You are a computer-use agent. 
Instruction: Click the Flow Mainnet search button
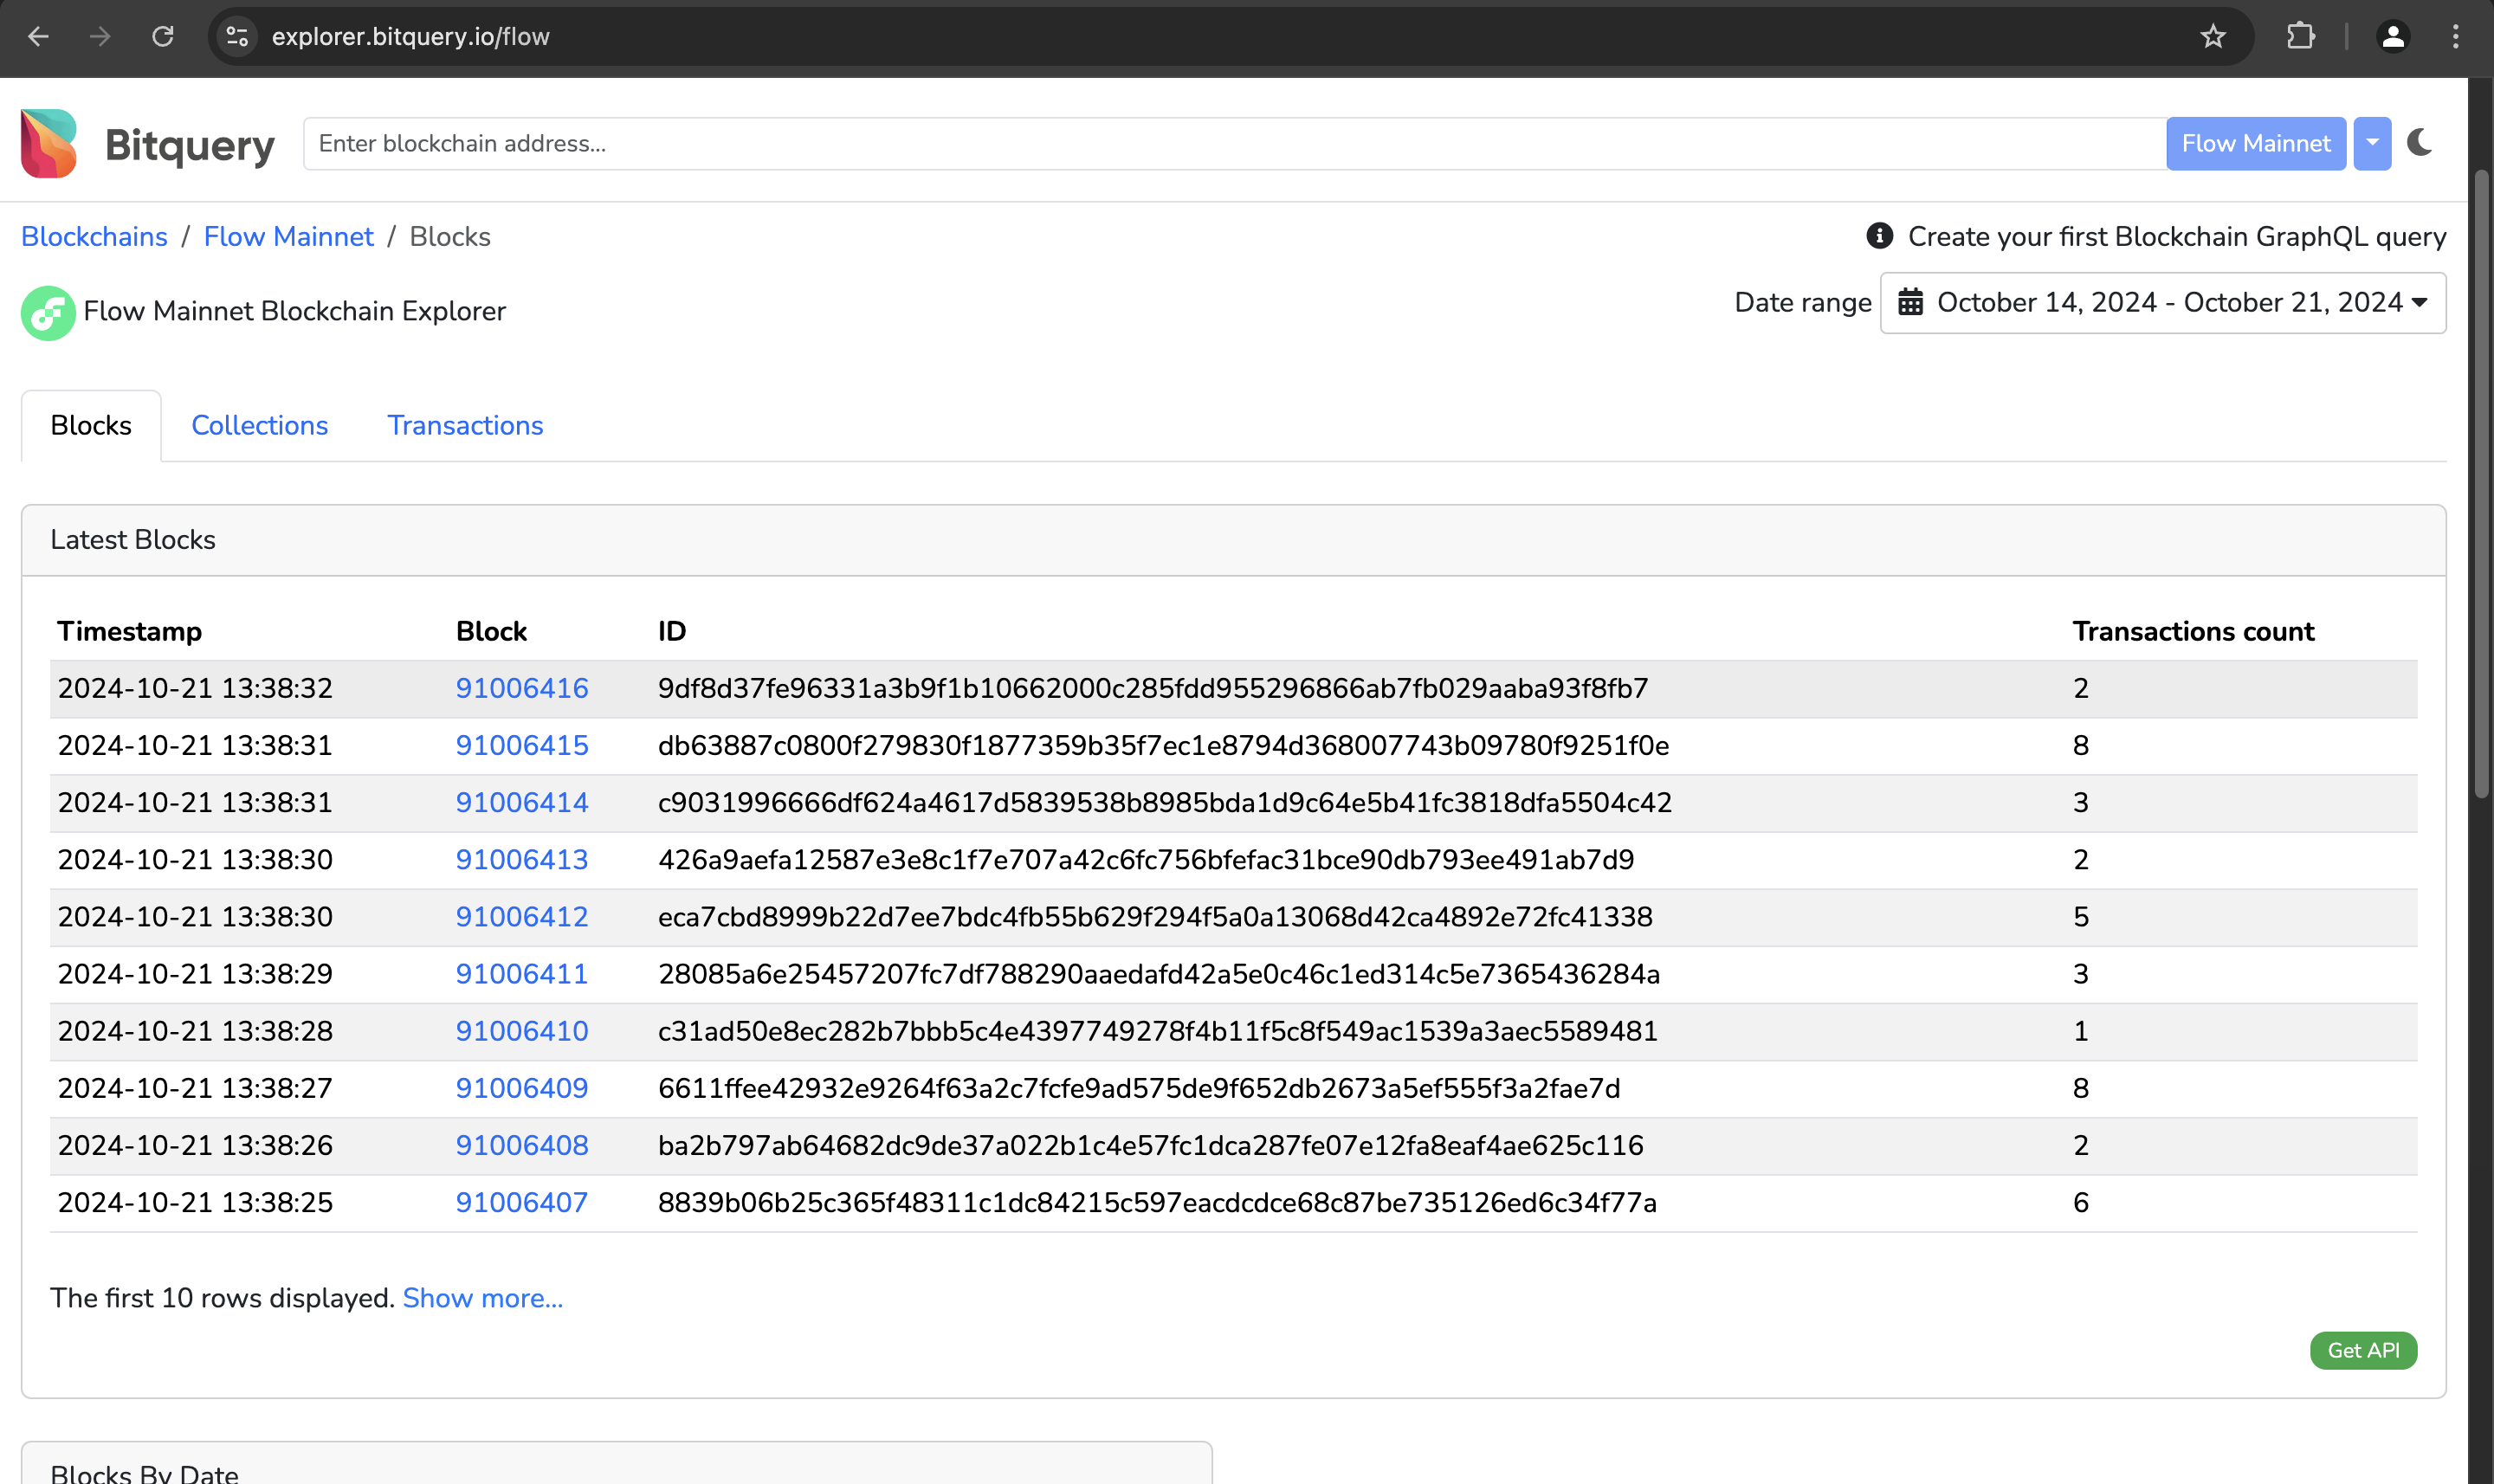[2255, 144]
